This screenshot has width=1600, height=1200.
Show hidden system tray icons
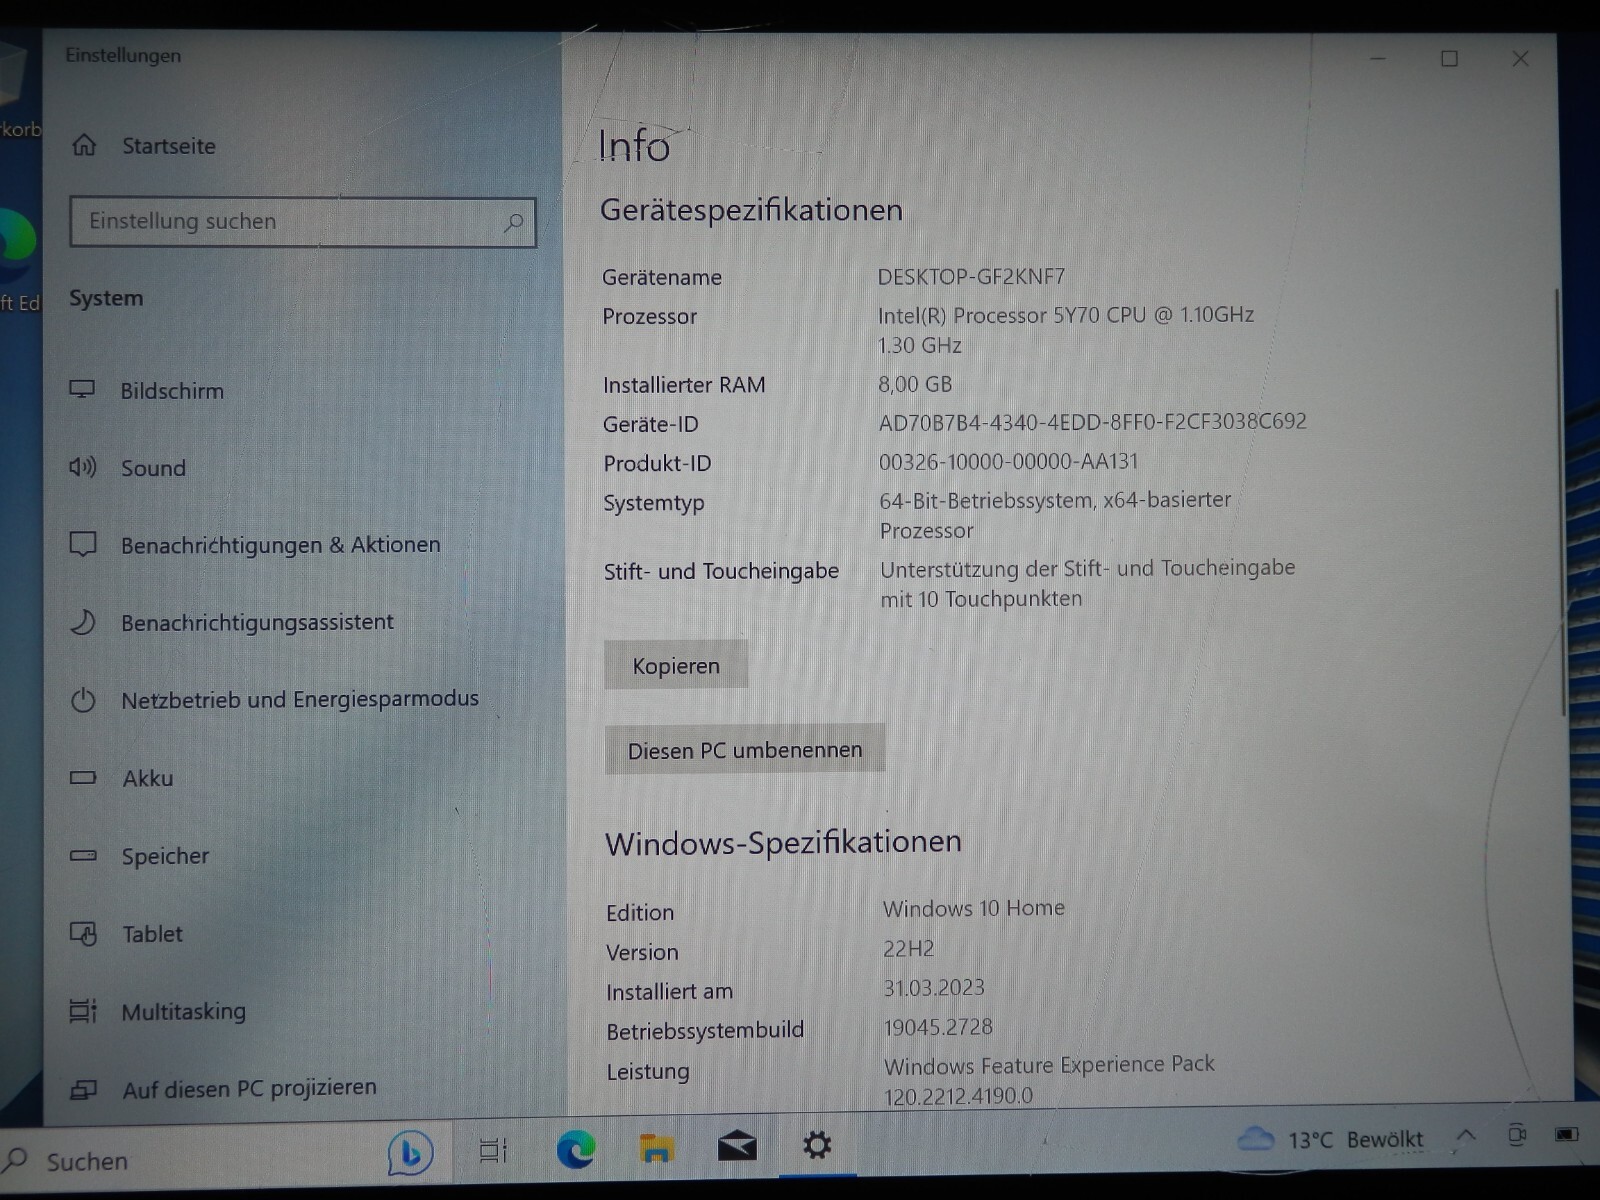point(1466,1135)
